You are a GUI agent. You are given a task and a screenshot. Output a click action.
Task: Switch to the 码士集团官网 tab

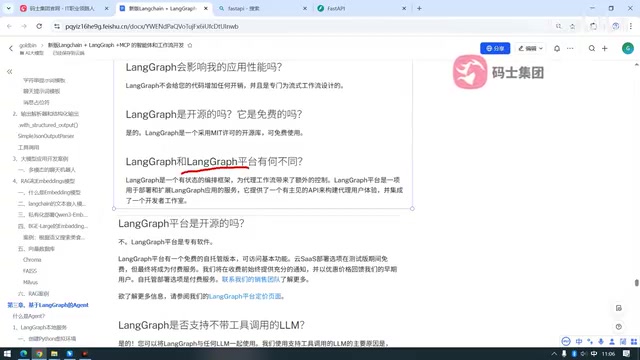click(62, 8)
